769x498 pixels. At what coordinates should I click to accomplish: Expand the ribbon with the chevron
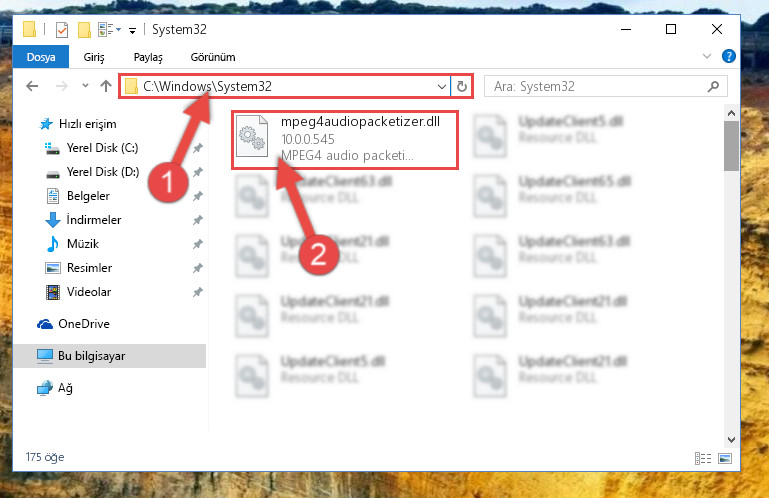[707, 56]
